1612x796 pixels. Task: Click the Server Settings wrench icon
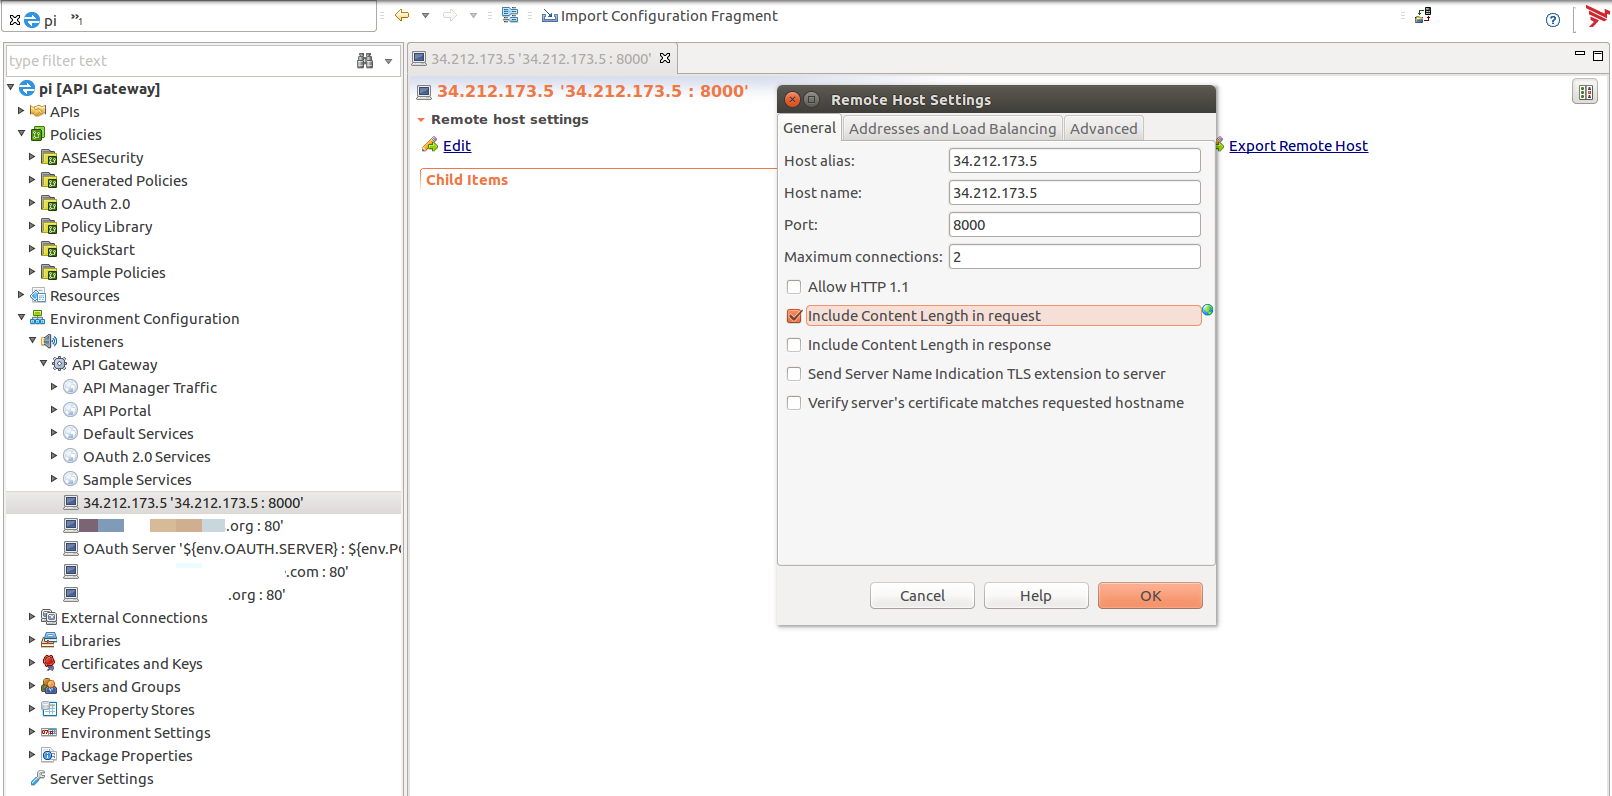38,778
